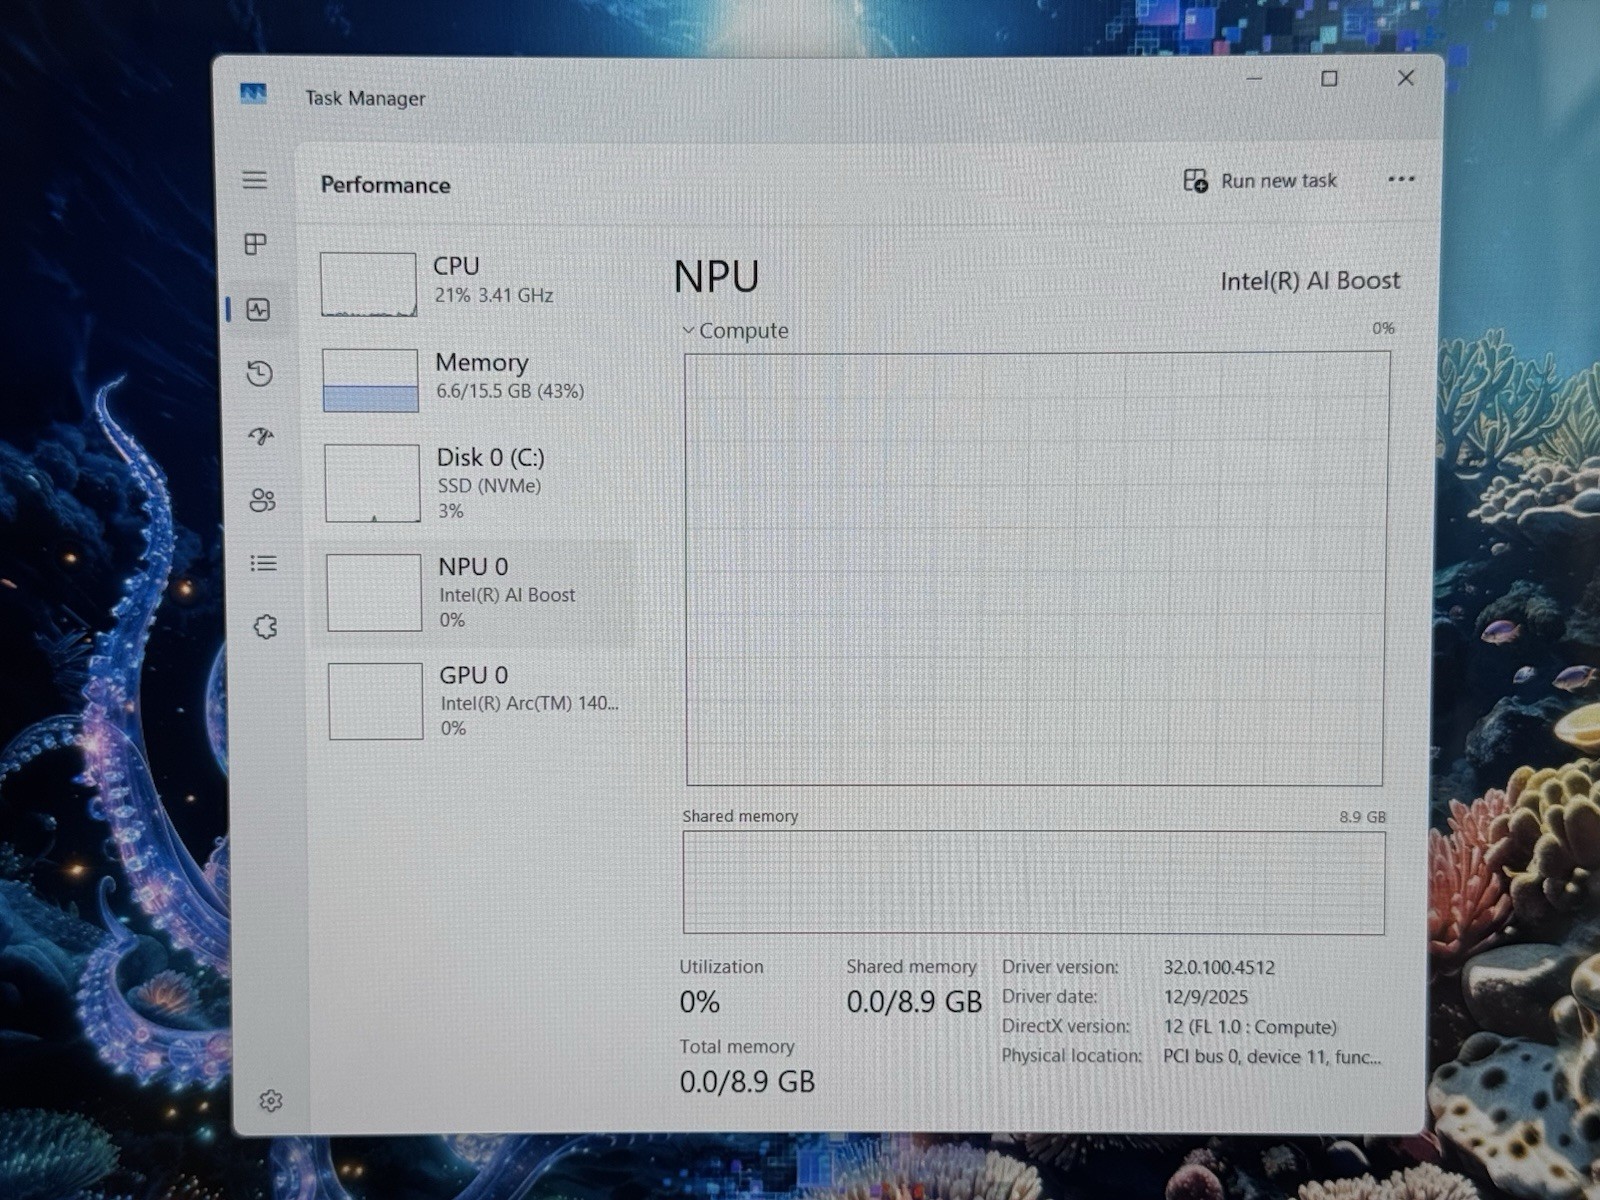Select the Memory performance entry
The height and width of the screenshot is (1200, 1600).
tap(475, 379)
